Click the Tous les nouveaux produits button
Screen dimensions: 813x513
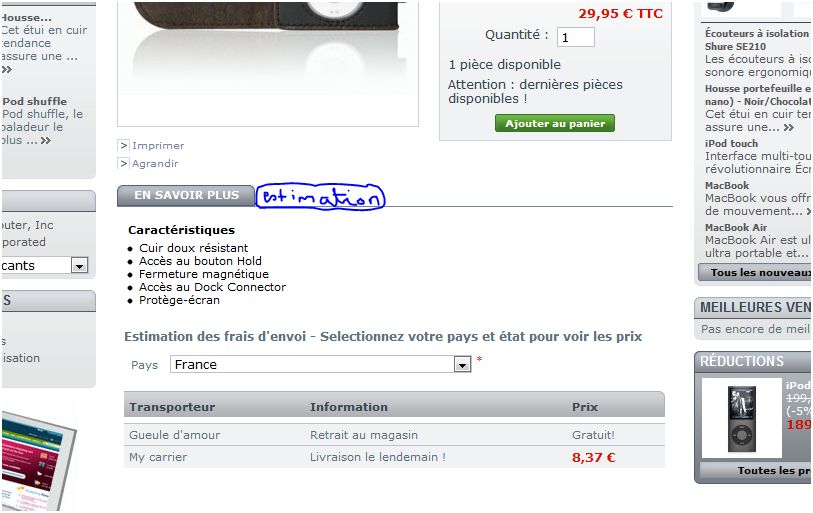point(755,273)
